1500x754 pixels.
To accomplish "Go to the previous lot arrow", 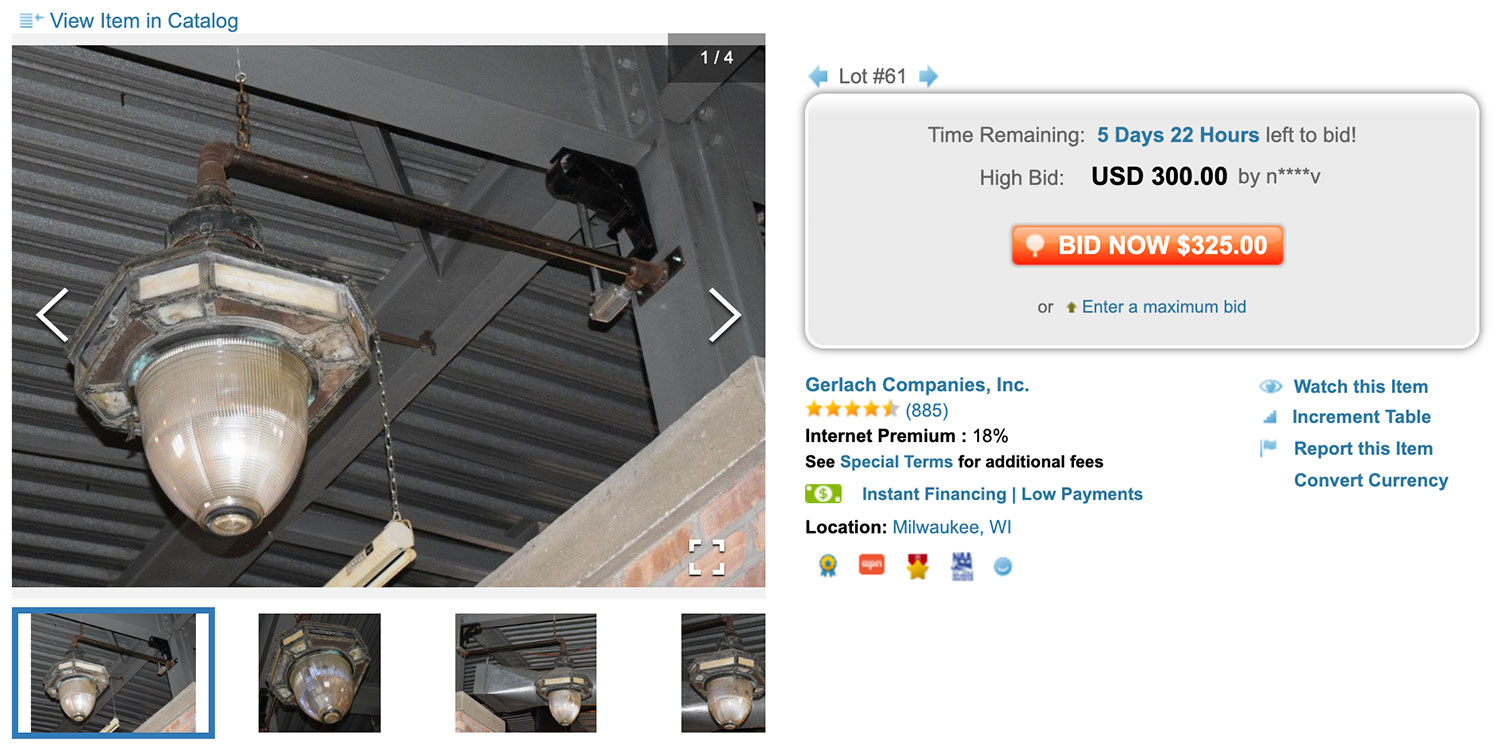I will (x=818, y=76).
